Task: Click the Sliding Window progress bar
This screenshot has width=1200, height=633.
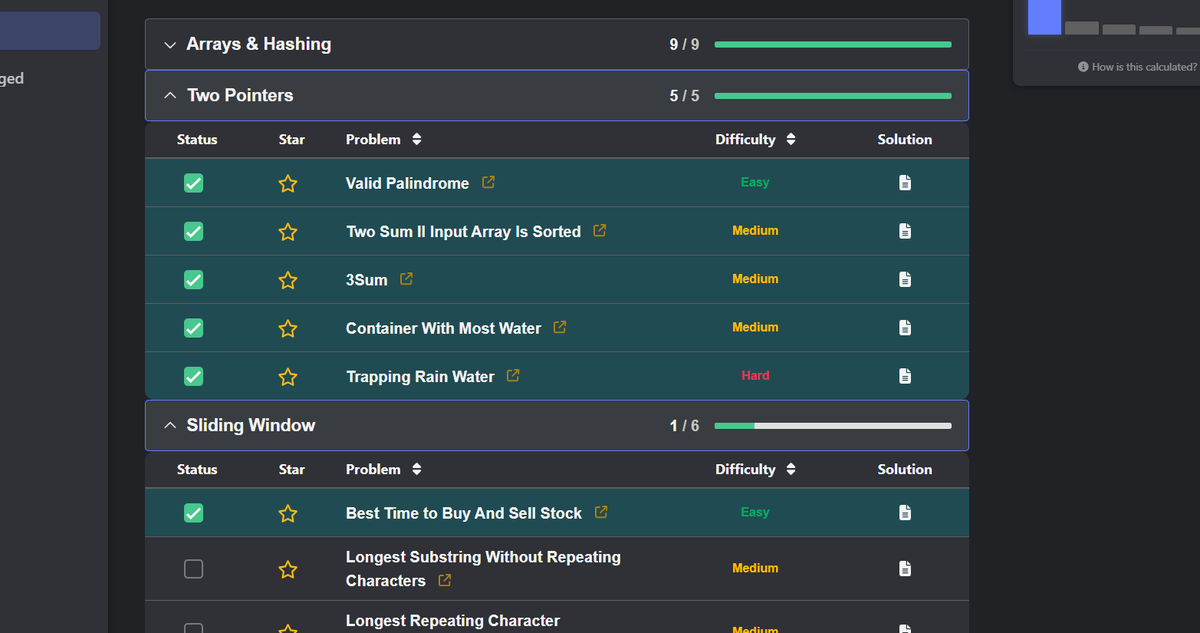Action: click(833, 426)
